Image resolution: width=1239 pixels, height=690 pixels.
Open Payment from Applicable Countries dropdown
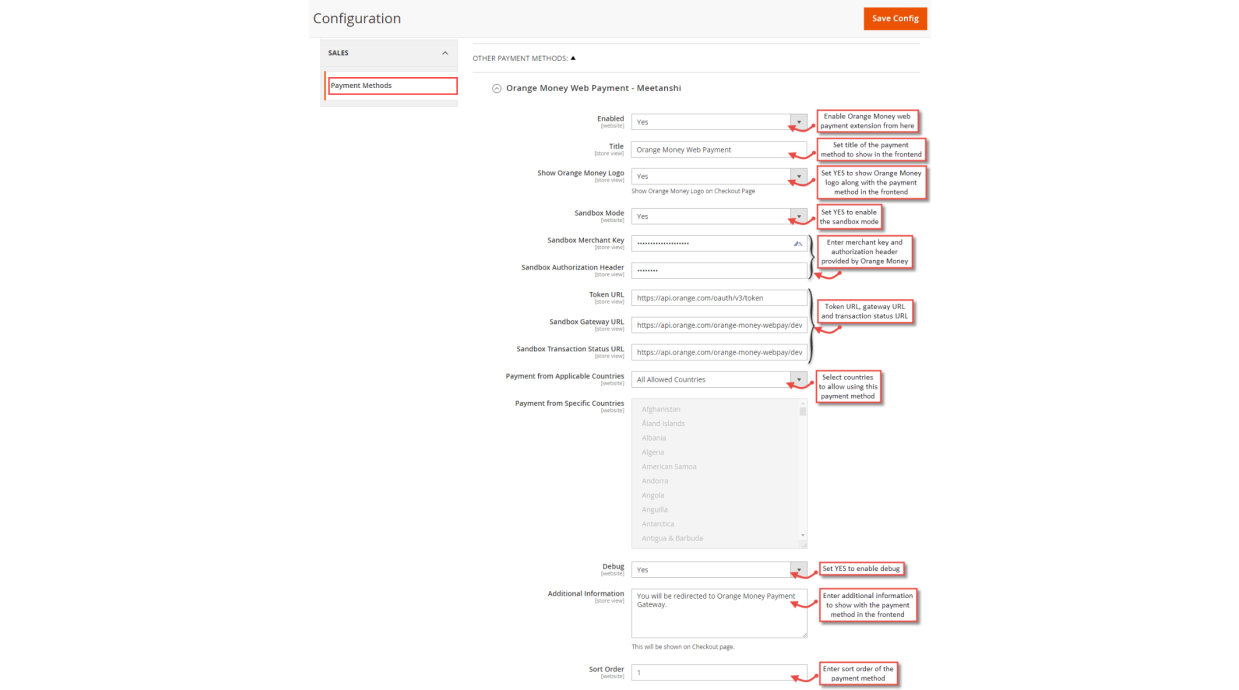(x=719, y=379)
